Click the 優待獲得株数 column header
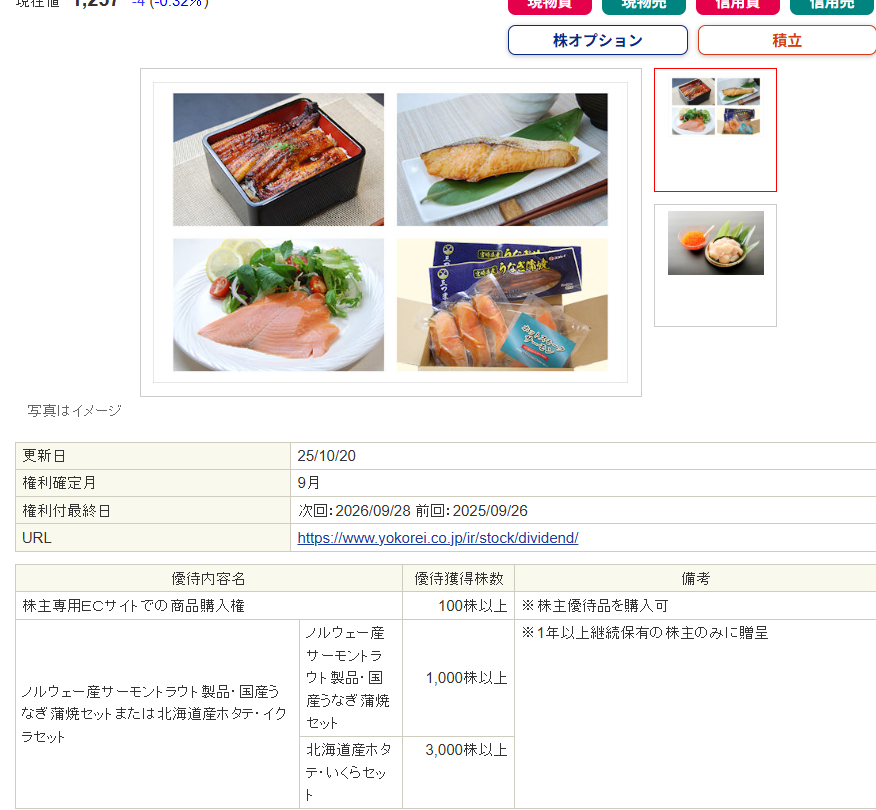 click(458, 578)
